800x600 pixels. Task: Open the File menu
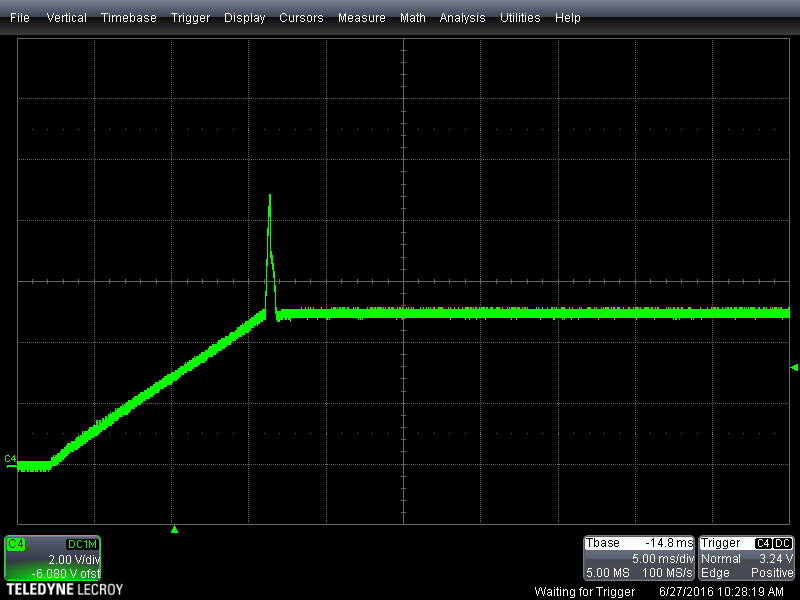point(20,18)
